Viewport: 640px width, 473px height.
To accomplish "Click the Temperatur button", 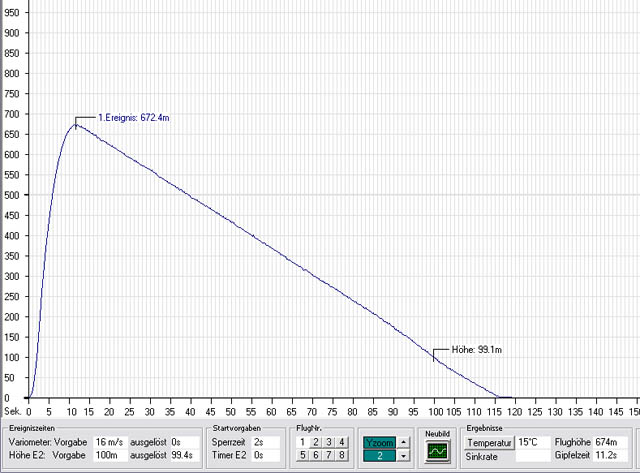I will click(x=489, y=441).
